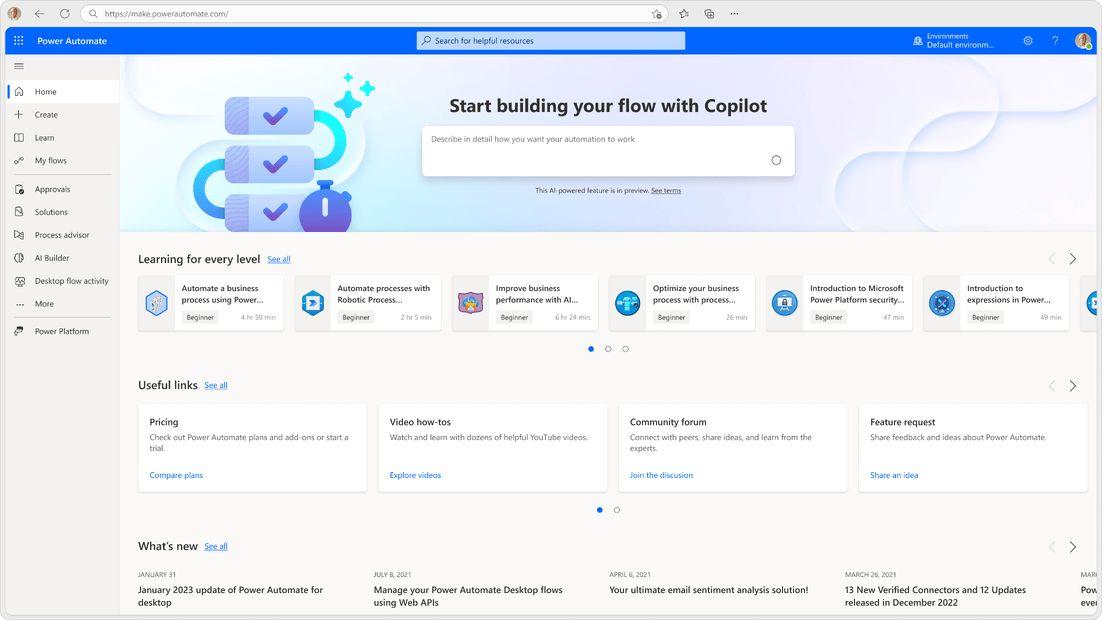Click the Solutions icon in sidebar
This screenshot has height=620, width=1102.
[x=19, y=212]
